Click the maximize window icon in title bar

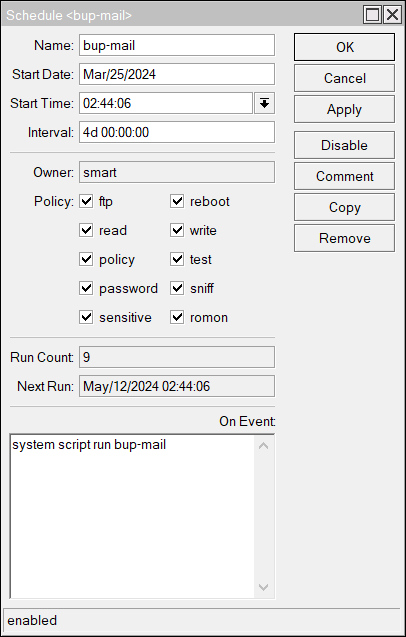pos(372,15)
